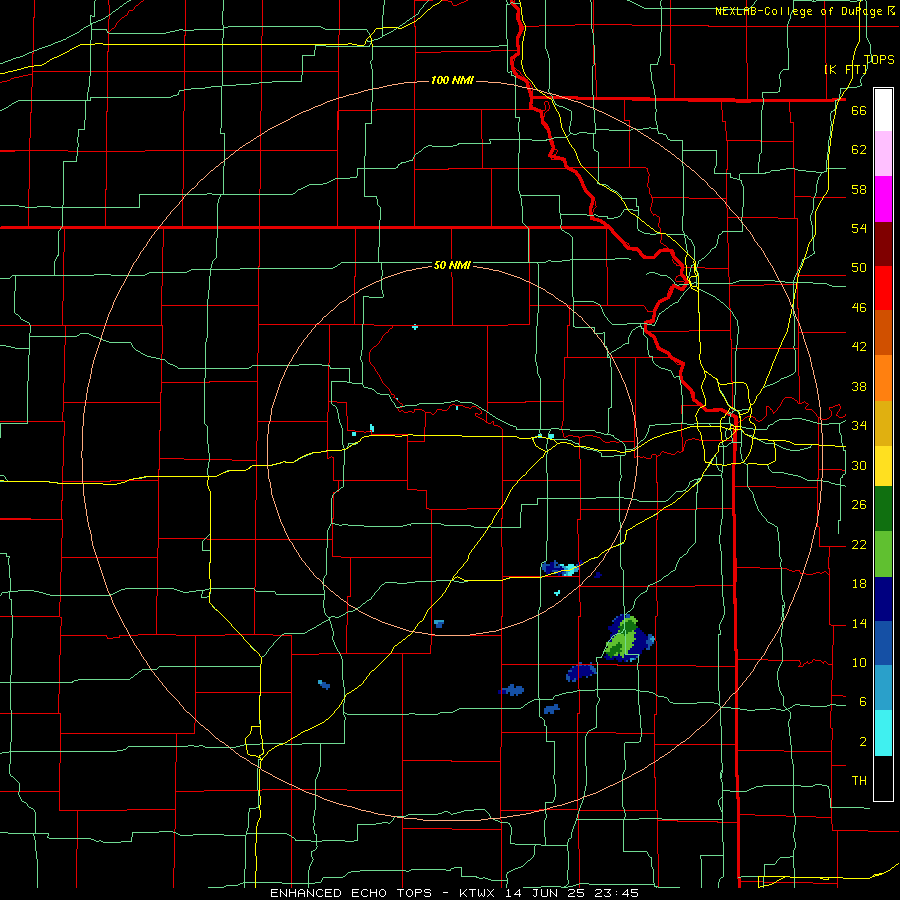
Task: Click the "50 NMI" range ring label
Action: tap(452, 265)
